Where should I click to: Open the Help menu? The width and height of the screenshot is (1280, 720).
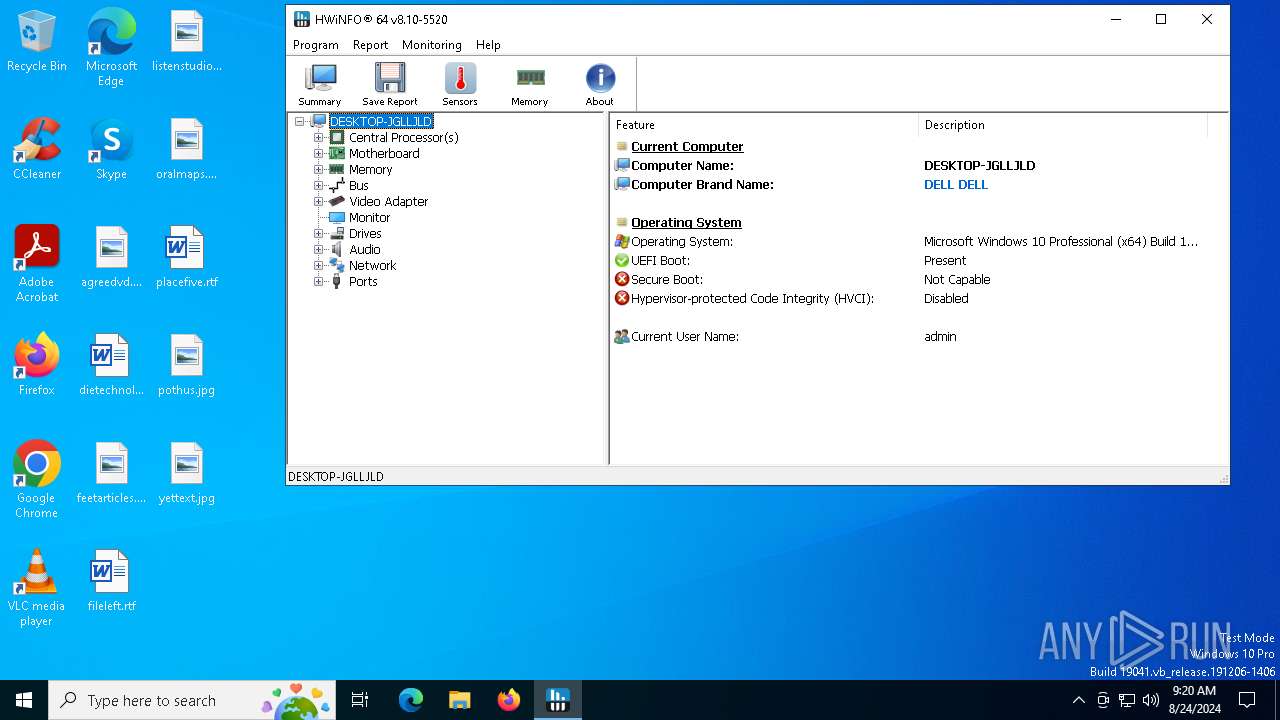click(x=488, y=45)
